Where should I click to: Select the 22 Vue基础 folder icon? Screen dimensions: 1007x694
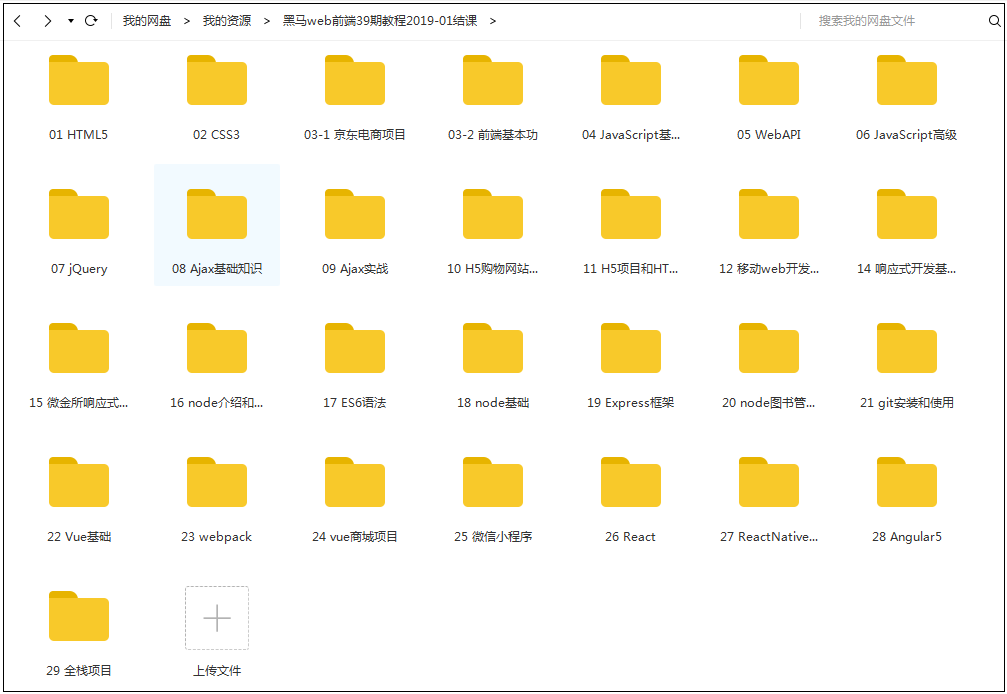coord(79,482)
